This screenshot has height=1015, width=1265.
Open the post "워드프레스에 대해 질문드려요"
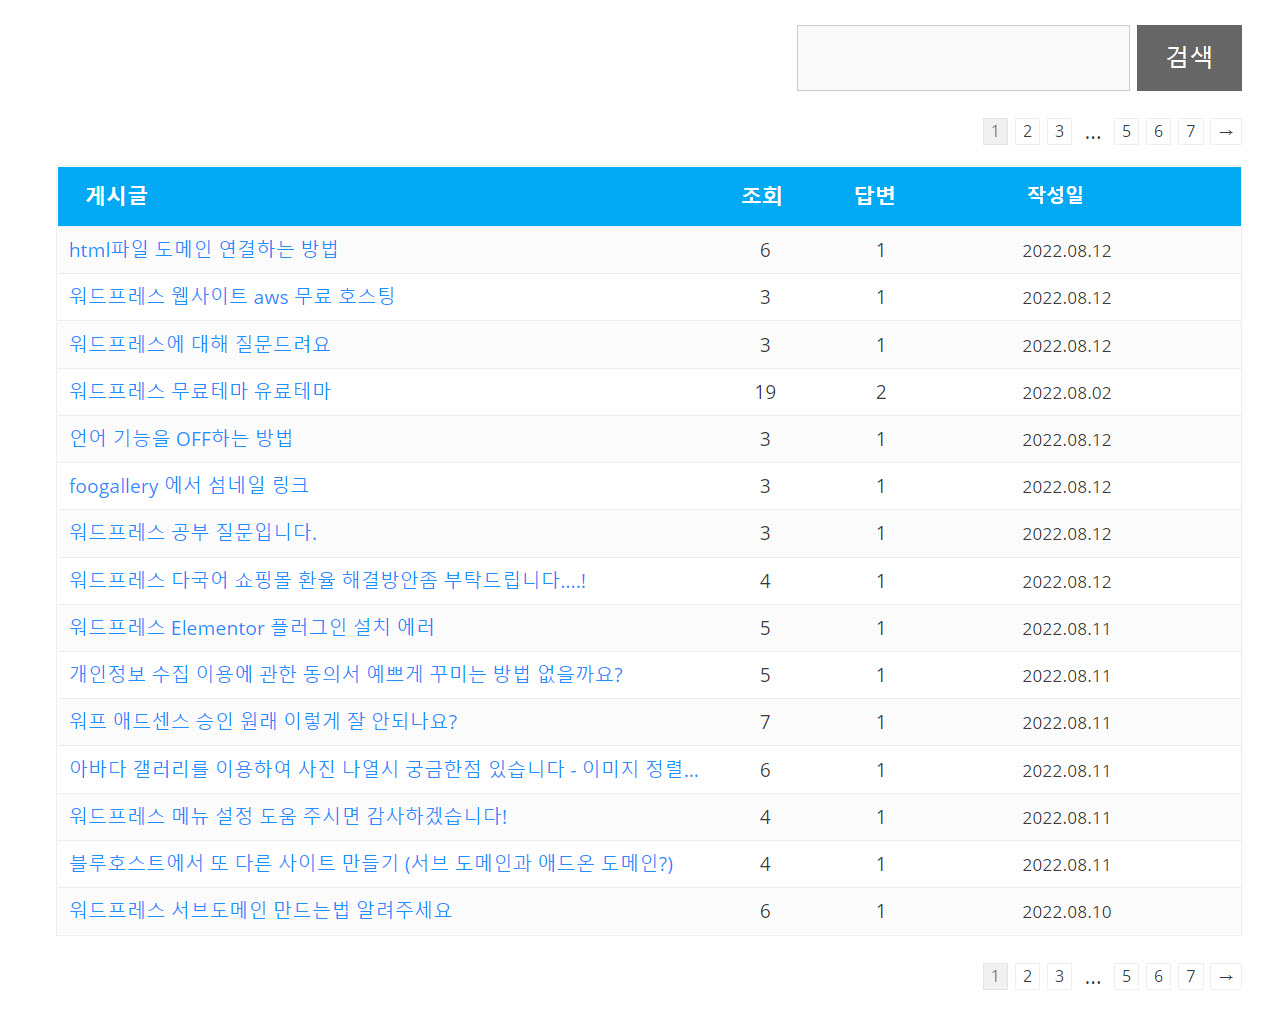click(x=200, y=343)
